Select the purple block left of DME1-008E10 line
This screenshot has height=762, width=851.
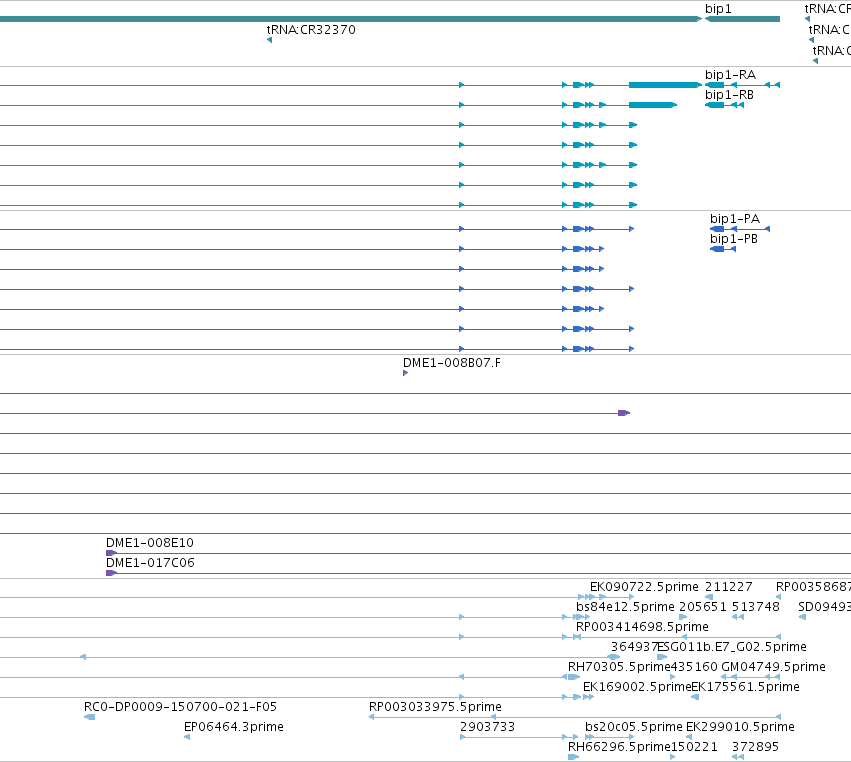(x=111, y=553)
